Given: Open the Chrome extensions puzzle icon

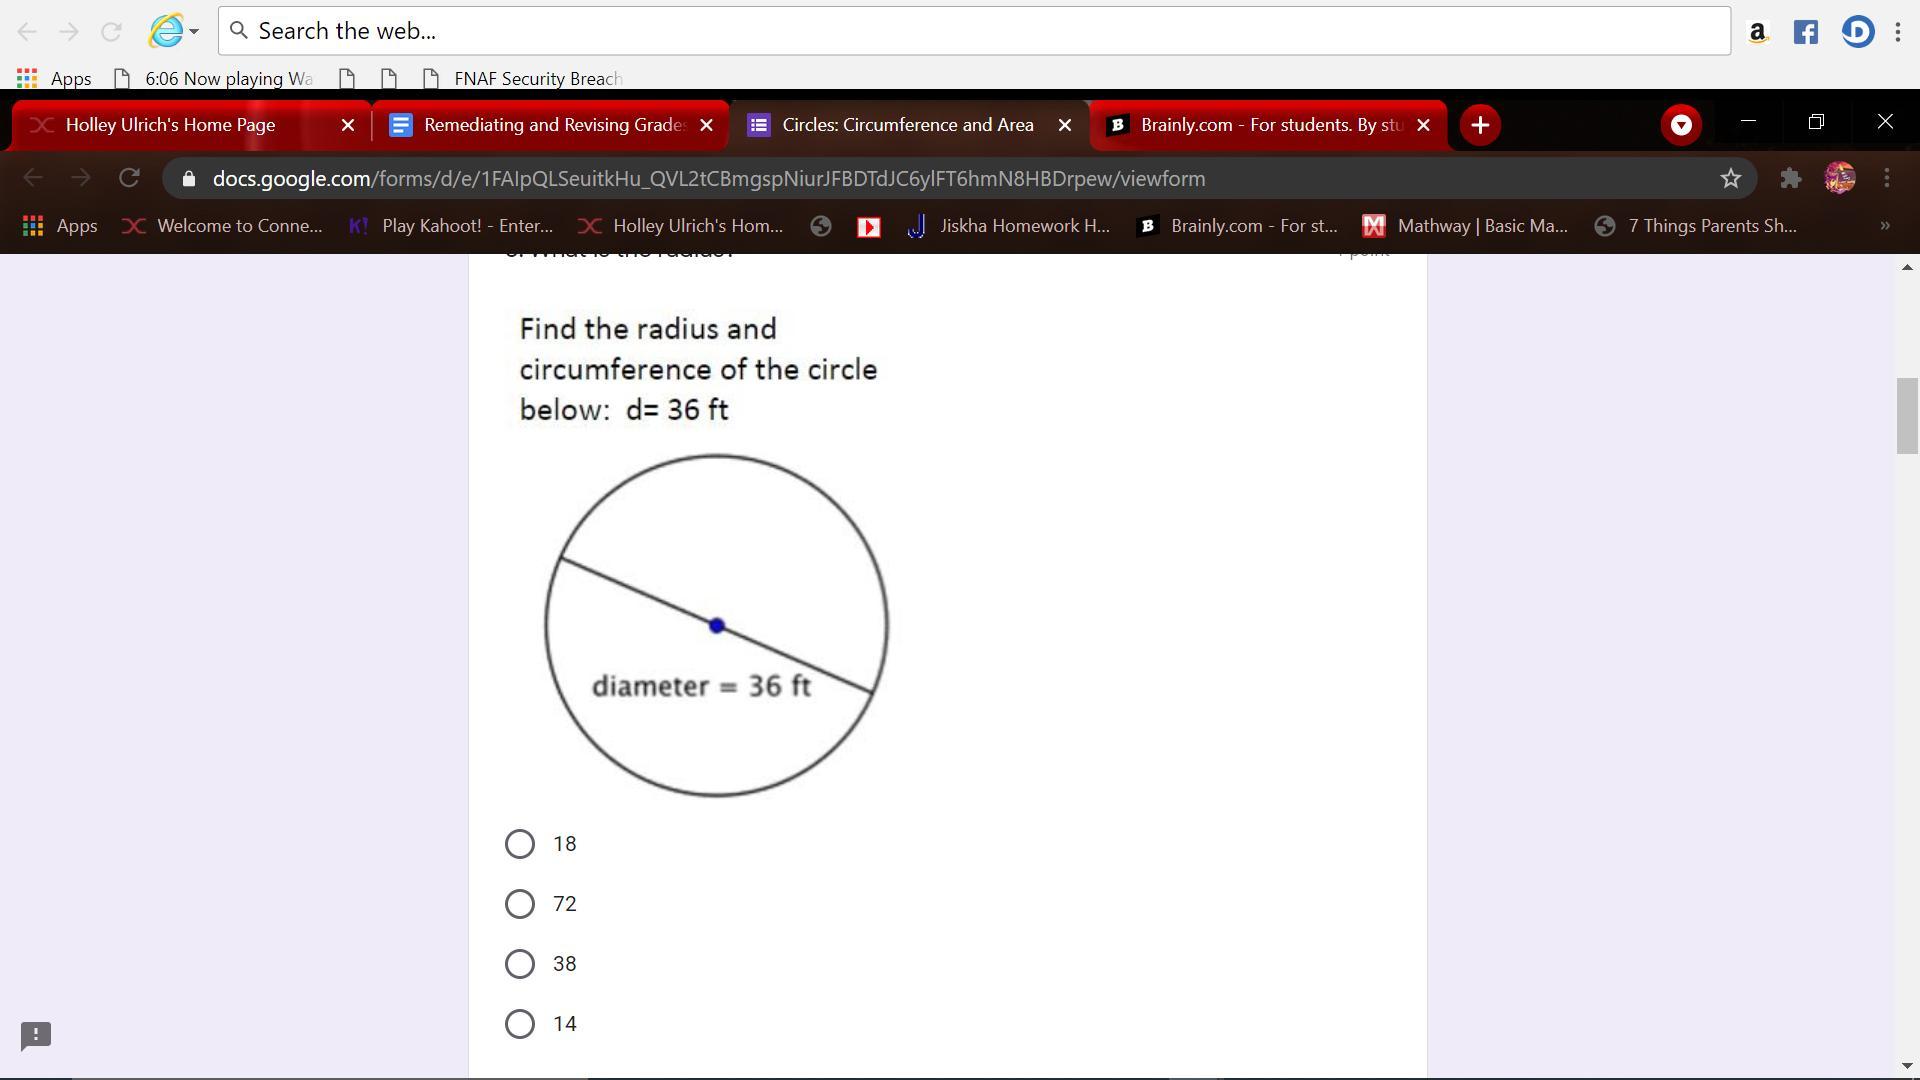Looking at the screenshot, I should [1790, 179].
